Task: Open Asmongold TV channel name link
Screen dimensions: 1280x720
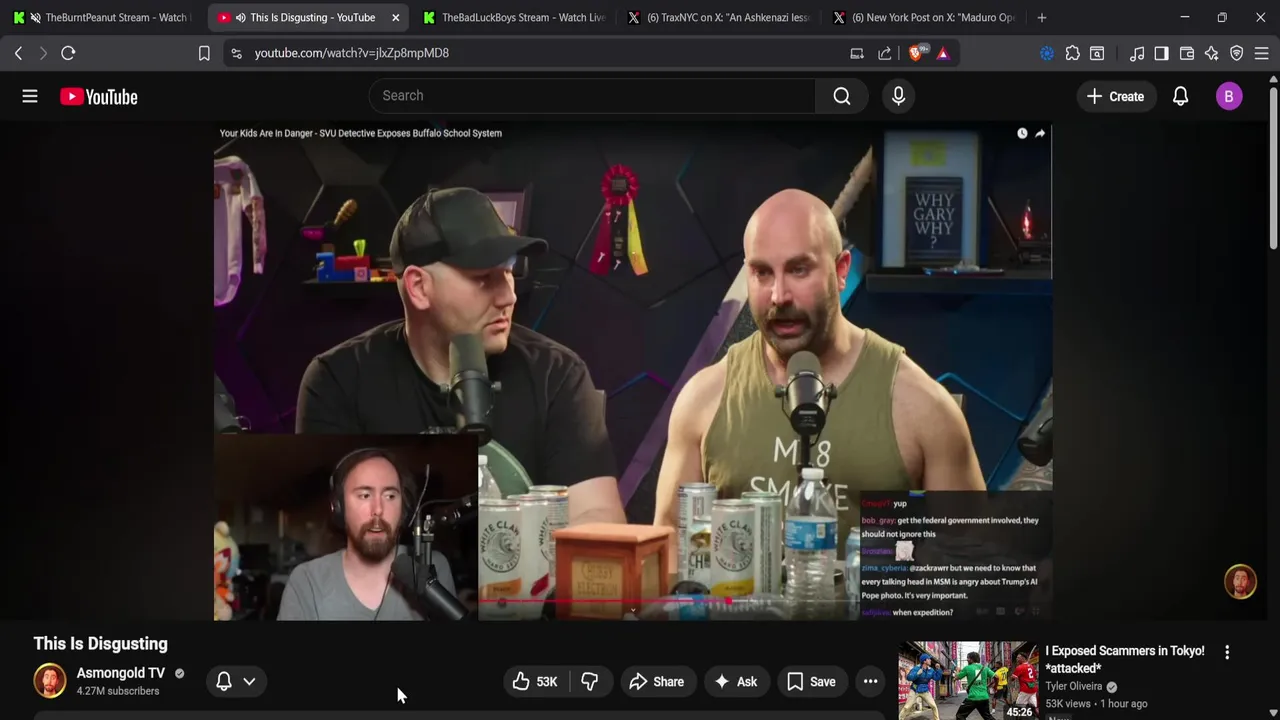Action: tap(121, 673)
